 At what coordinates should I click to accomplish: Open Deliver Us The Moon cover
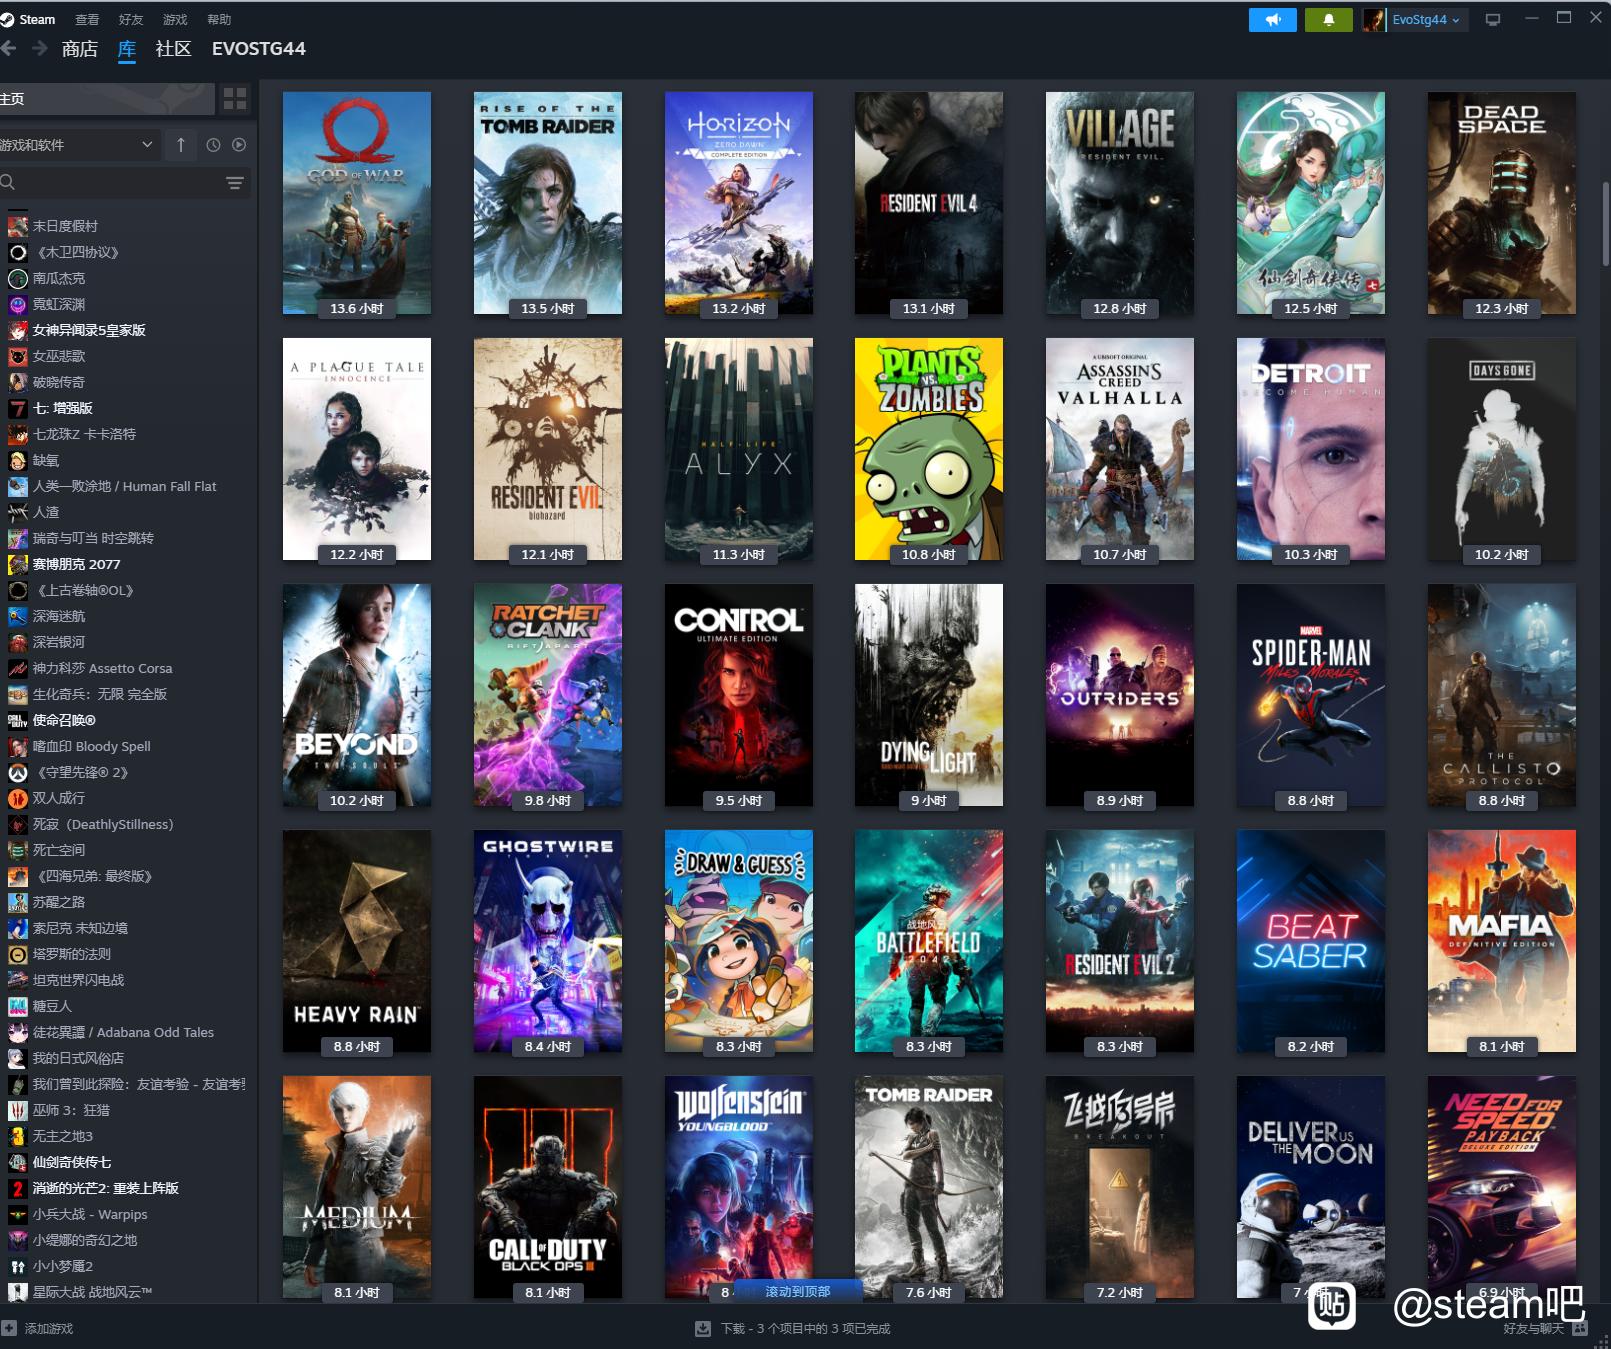tap(1311, 1187)
